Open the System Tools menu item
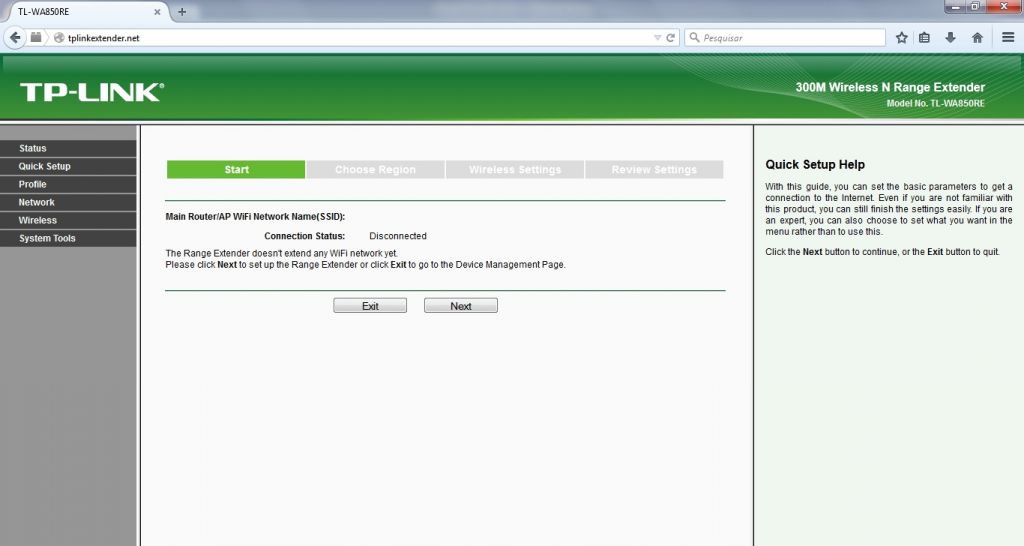The image size is (1024, 546). pos(68,238)
